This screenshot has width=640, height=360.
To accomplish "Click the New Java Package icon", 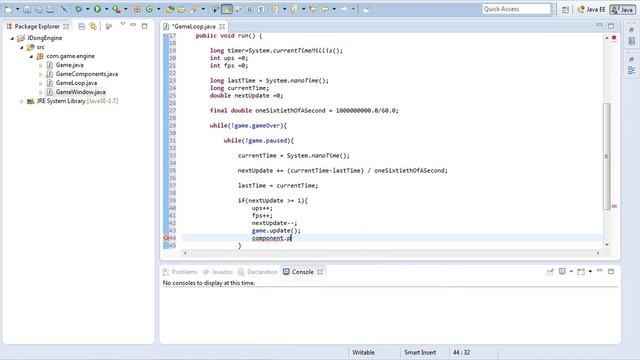I will click(x=137, y=9).
